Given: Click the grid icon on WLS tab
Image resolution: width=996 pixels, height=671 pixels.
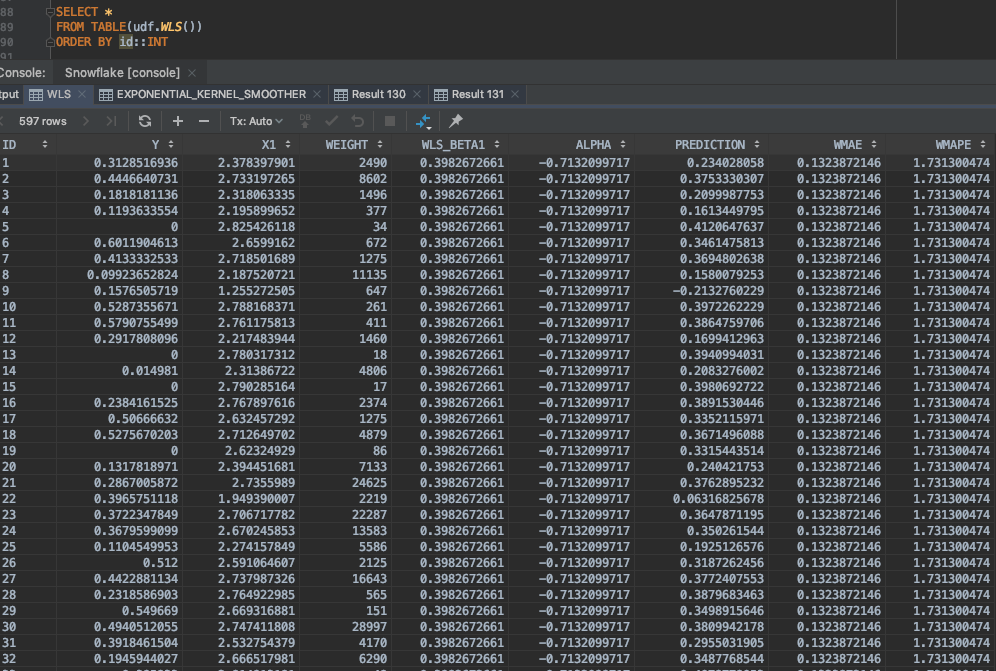Looking at the screenshot, I should coord(36,95).
